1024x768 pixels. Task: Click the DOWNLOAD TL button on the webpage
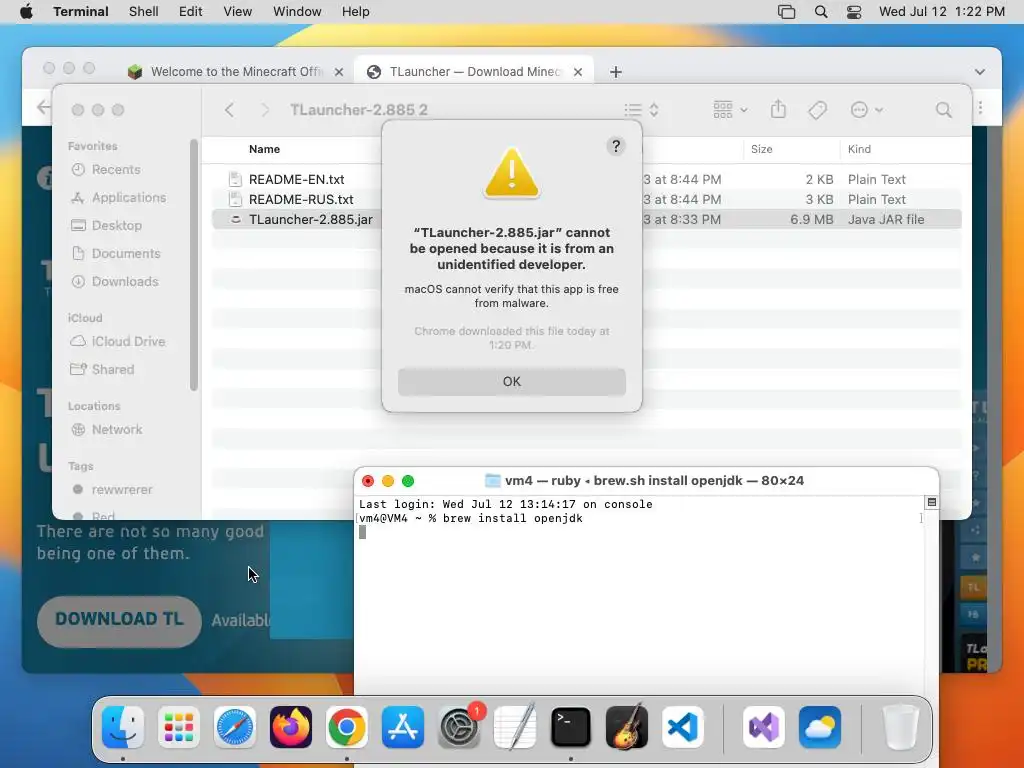(119, 620)
